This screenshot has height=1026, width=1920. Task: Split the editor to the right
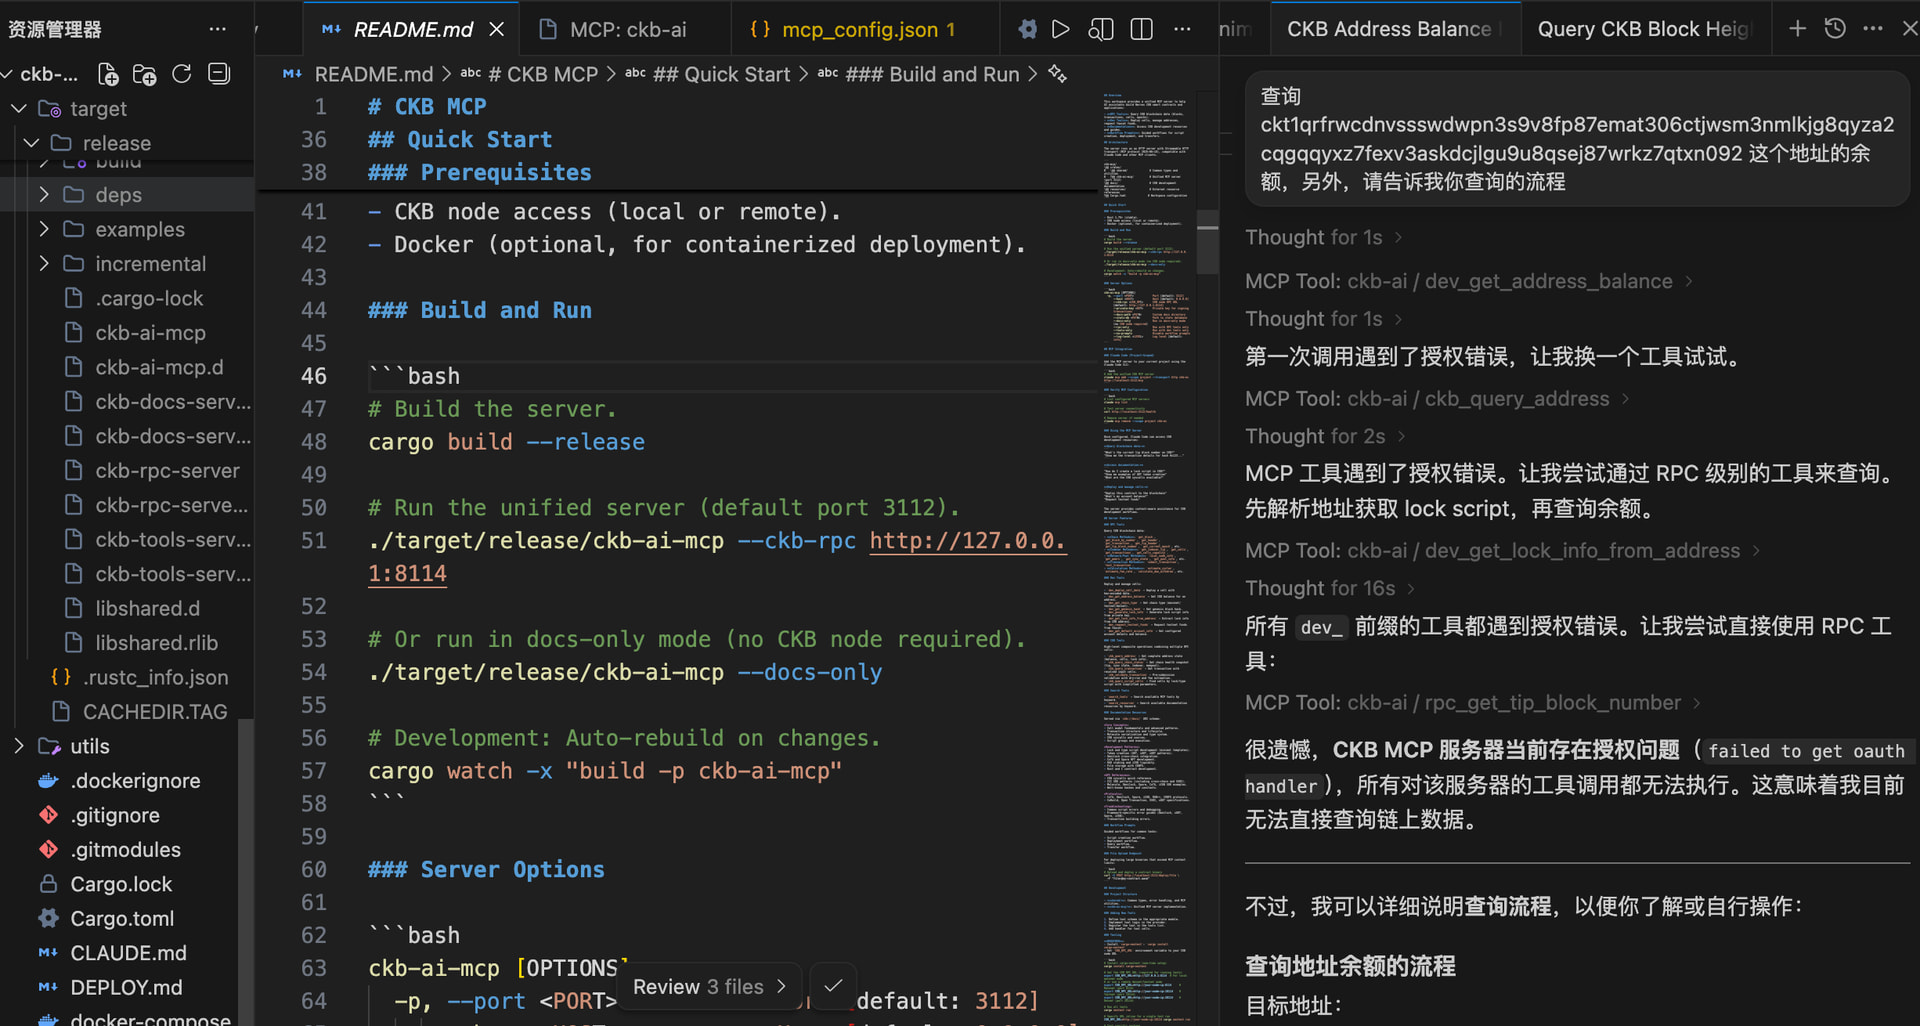1141,29
